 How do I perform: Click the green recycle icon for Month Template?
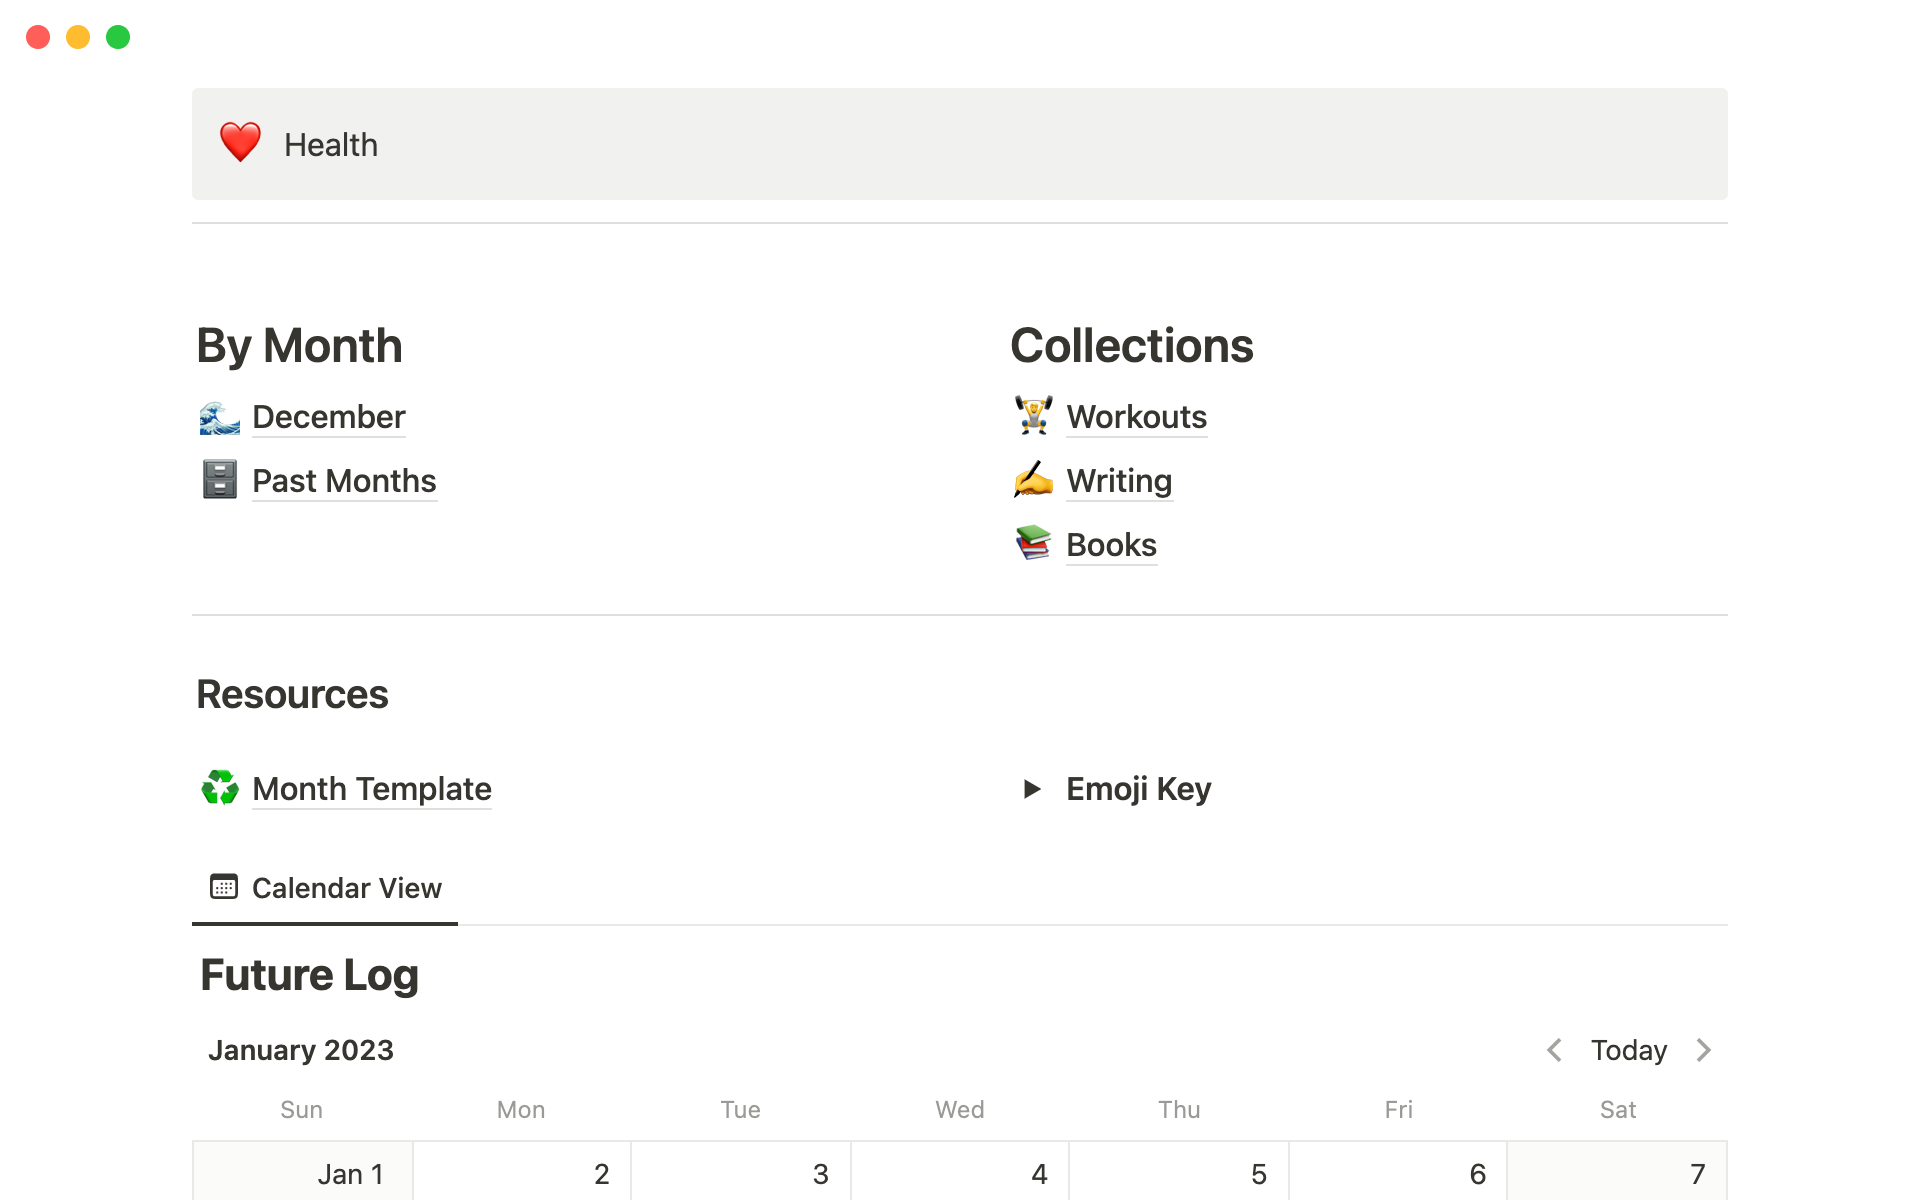click(x=219, y=788)
